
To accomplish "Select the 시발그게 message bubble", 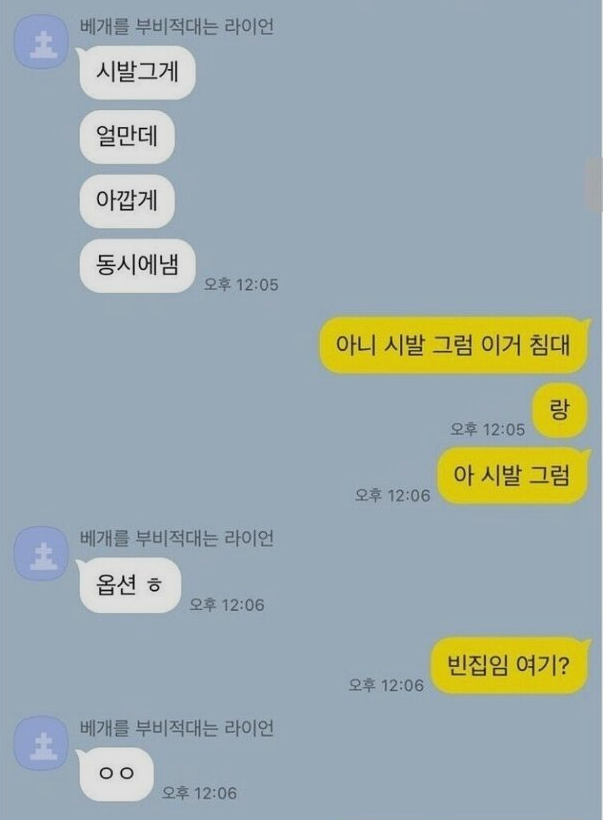I will (137, 72).
